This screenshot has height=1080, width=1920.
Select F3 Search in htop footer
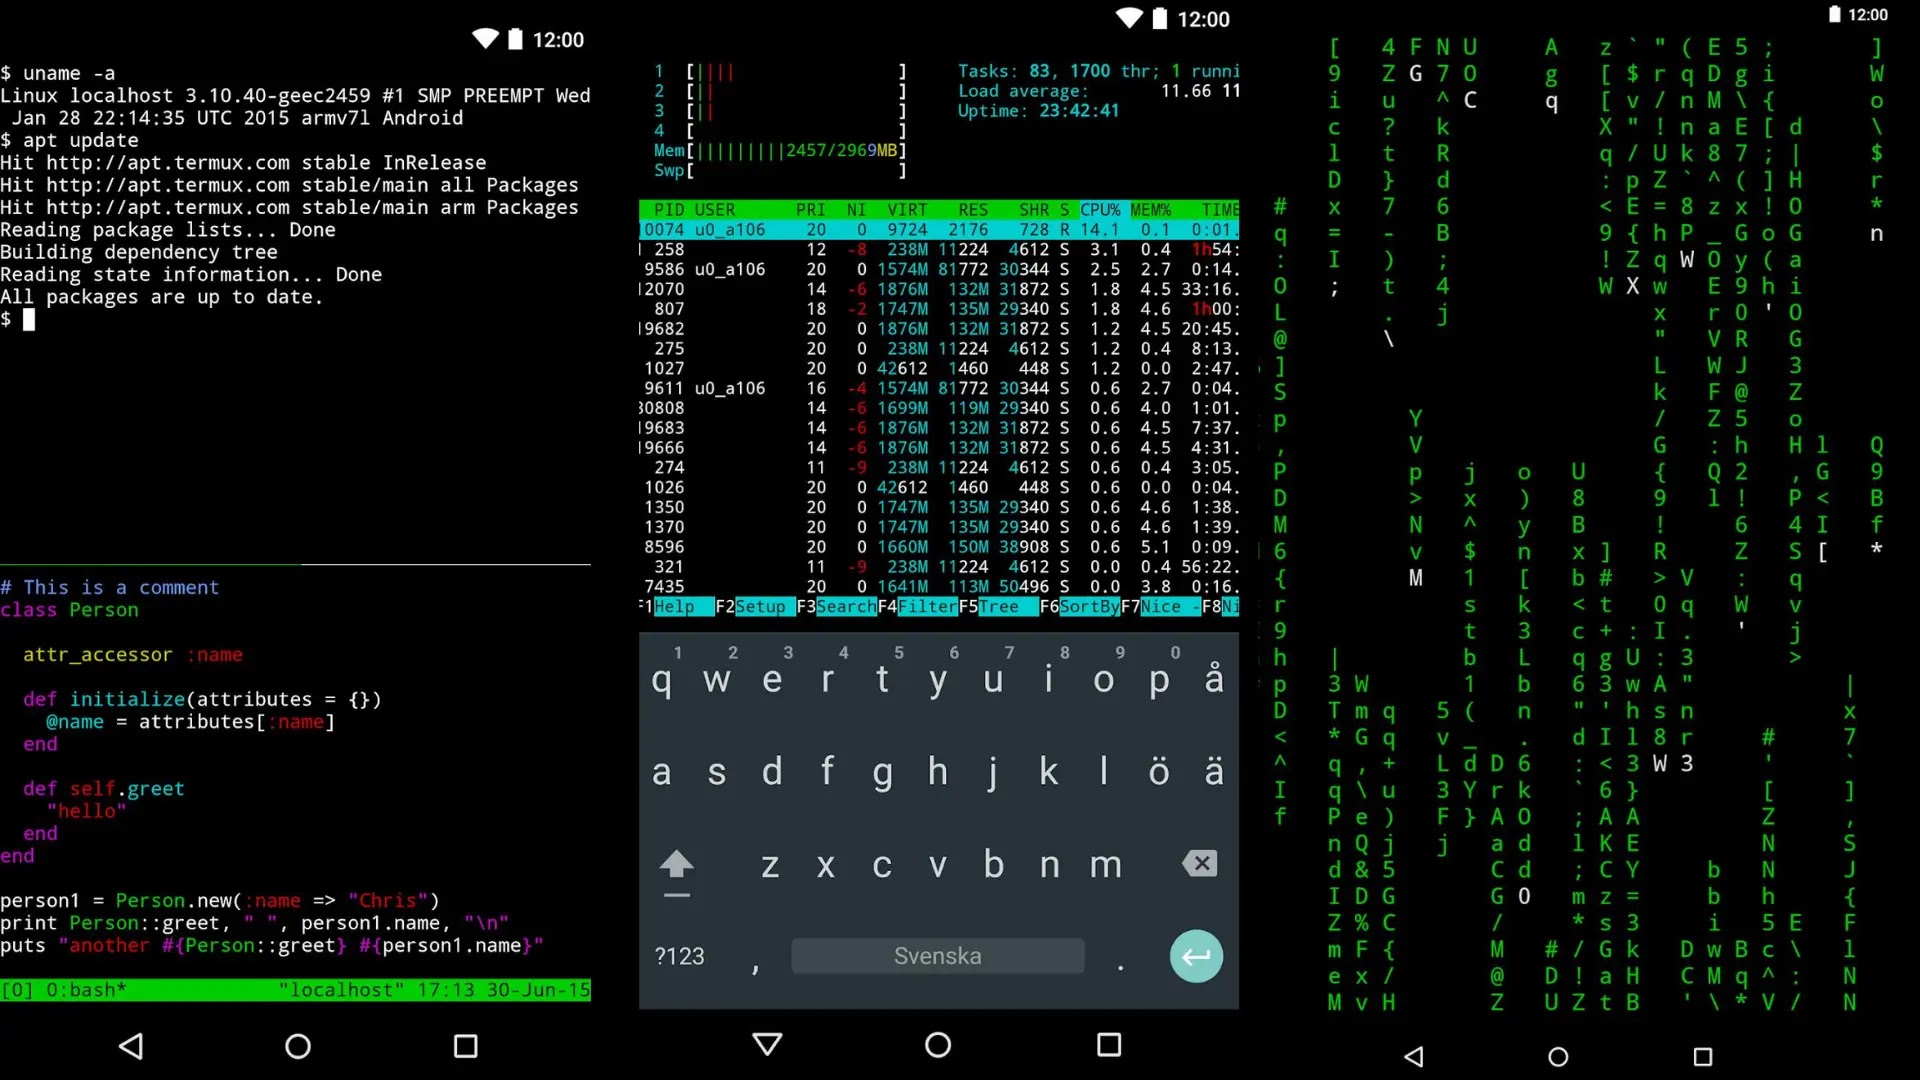(845, 607)
